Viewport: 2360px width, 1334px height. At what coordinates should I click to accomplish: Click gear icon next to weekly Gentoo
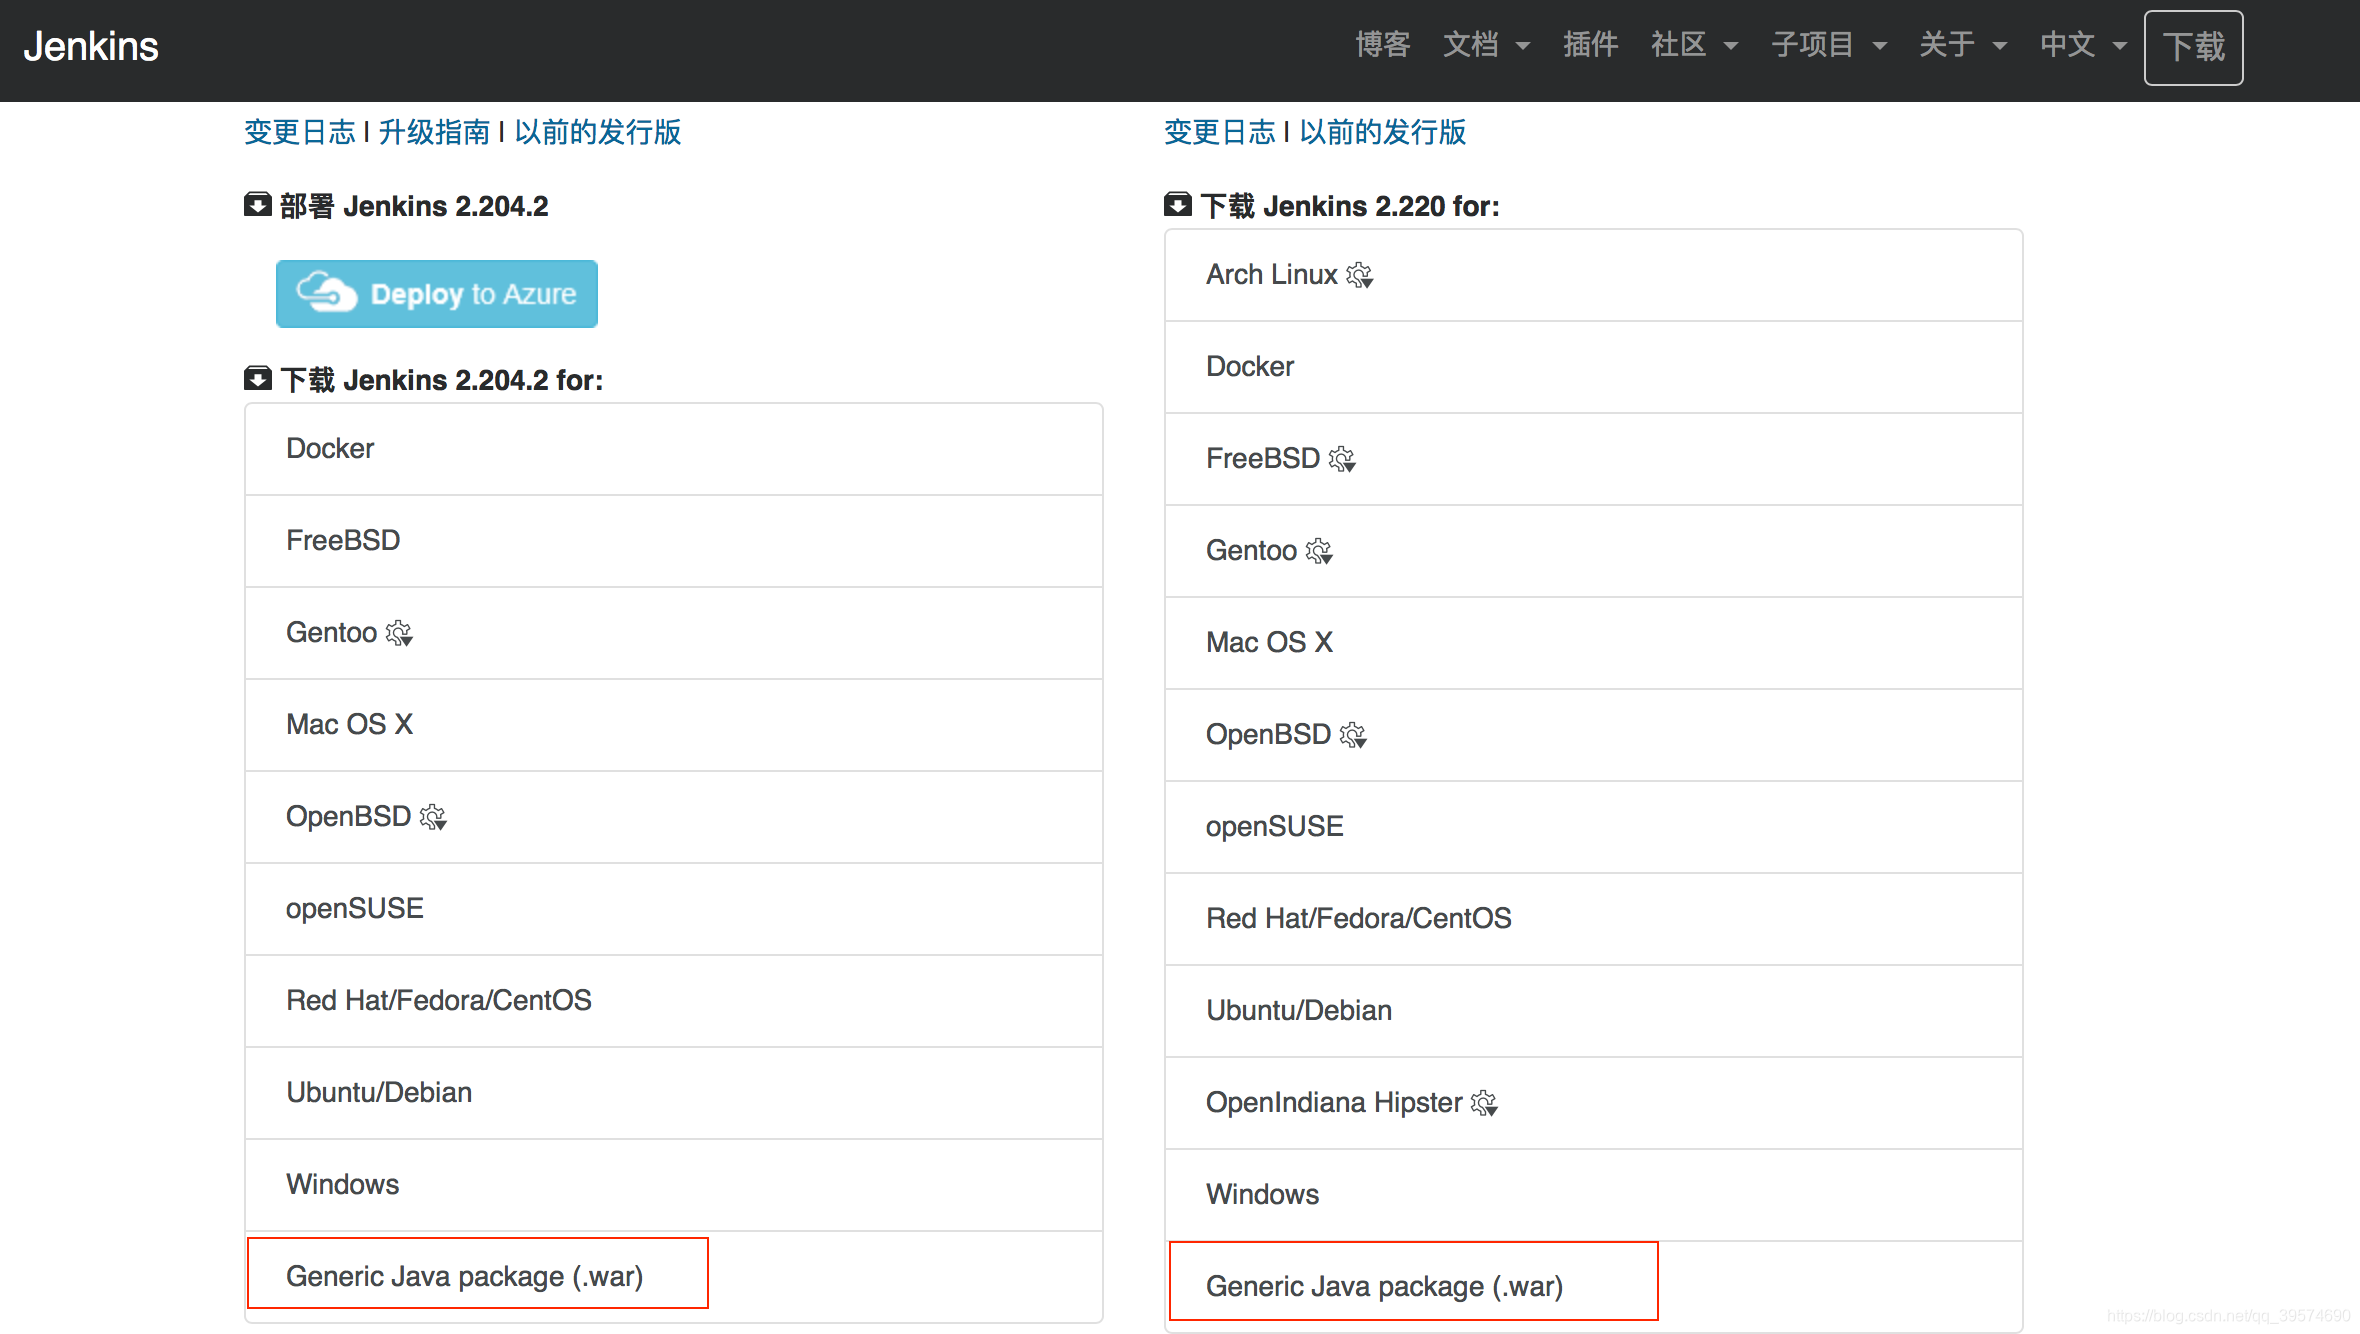coord(1319,551)
